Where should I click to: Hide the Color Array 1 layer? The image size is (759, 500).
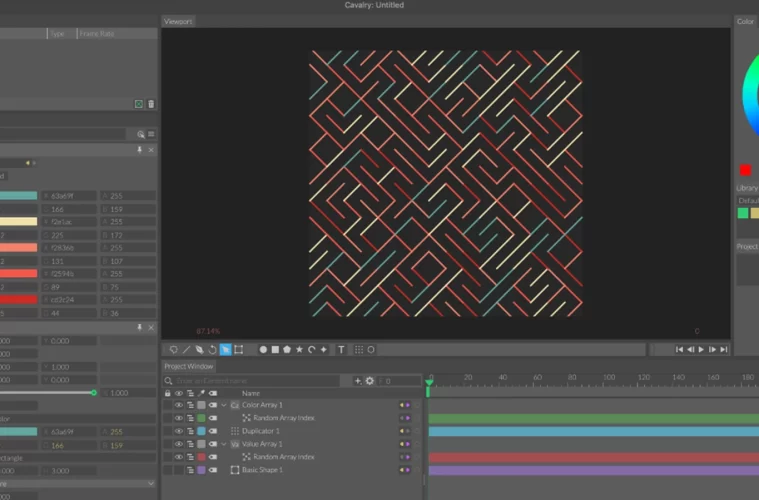(x=179, y=405)
